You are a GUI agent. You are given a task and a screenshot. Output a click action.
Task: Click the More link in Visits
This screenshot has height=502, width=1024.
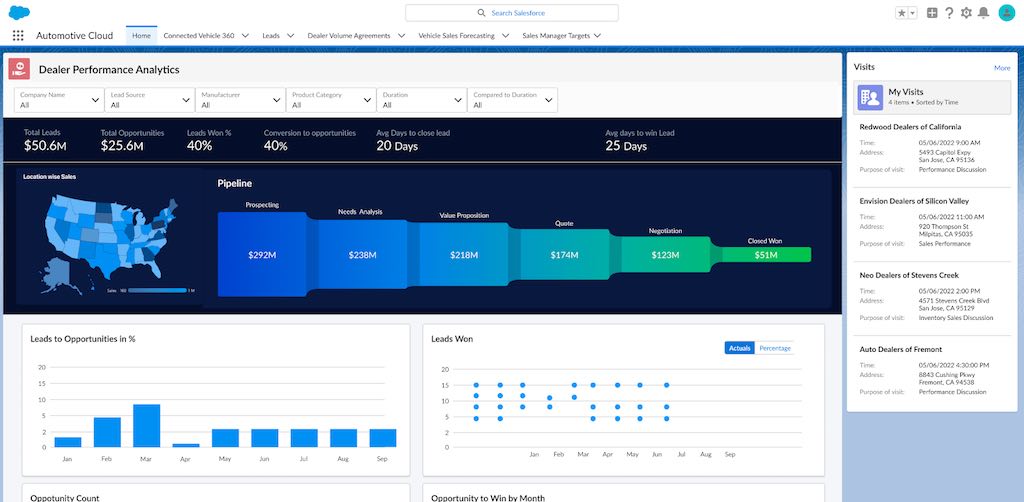[1002, 68]
